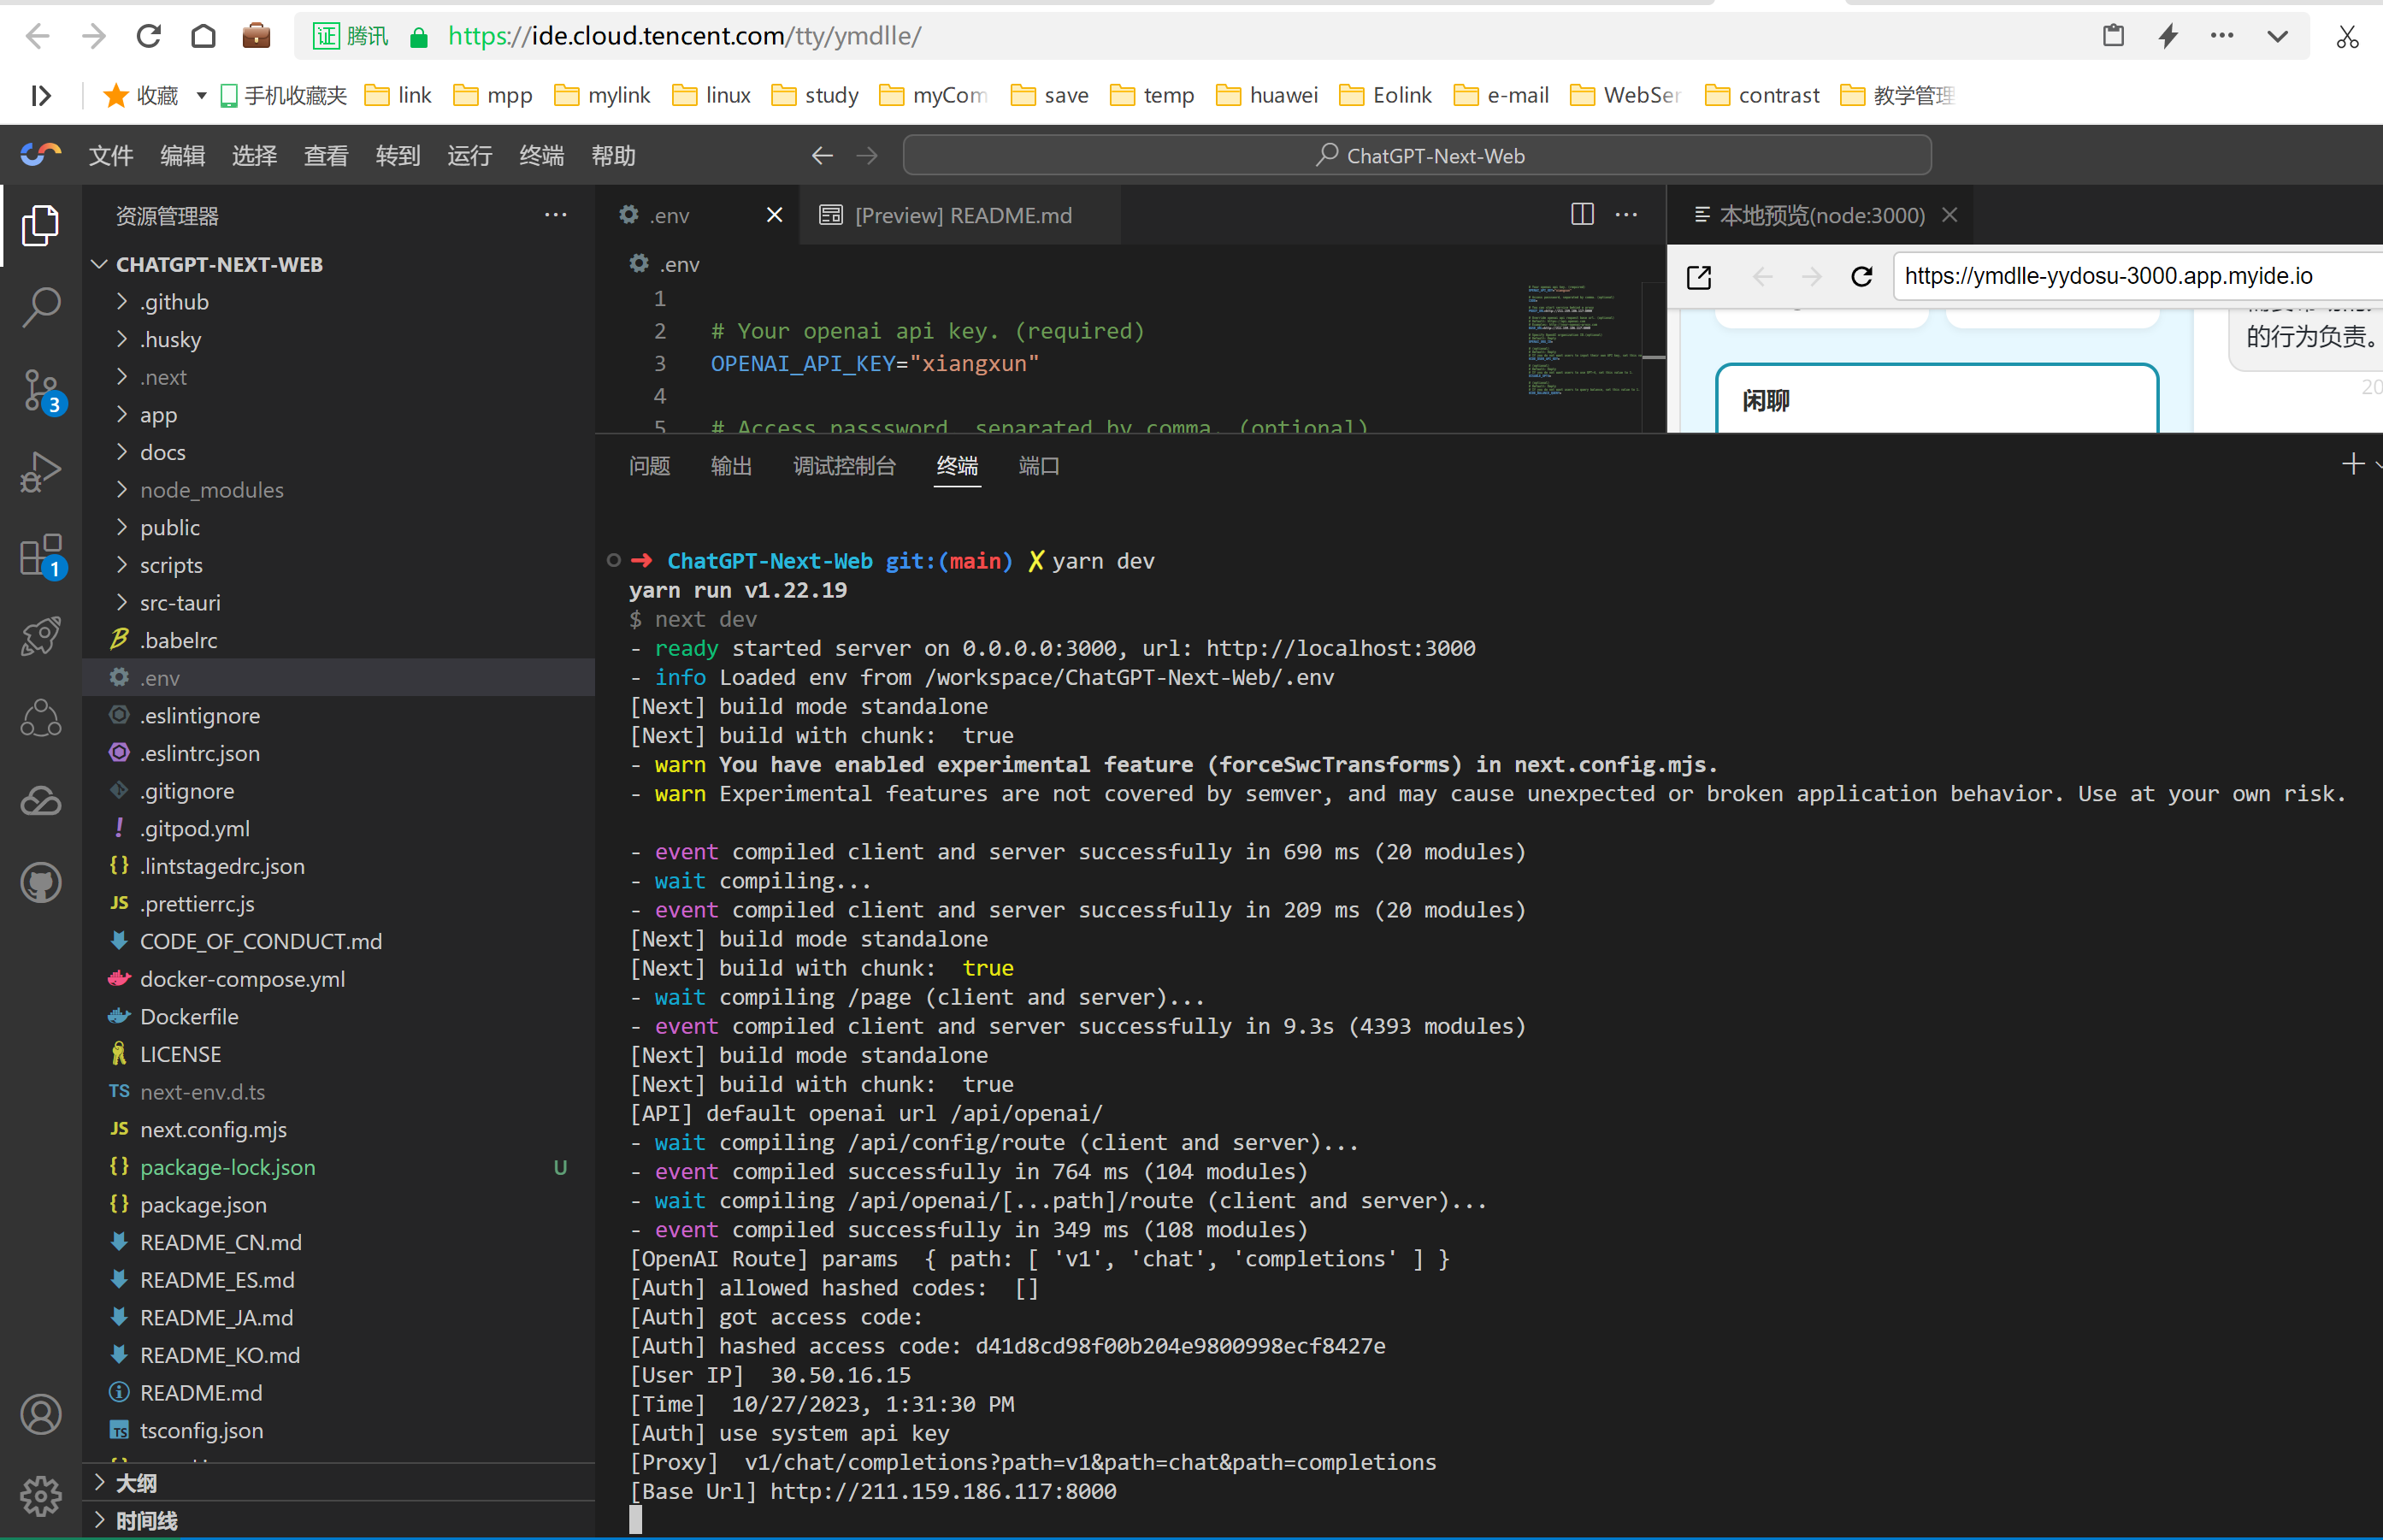
Task: Switch to the [Preview] README.md tab
Action: (x=960, y=215)
